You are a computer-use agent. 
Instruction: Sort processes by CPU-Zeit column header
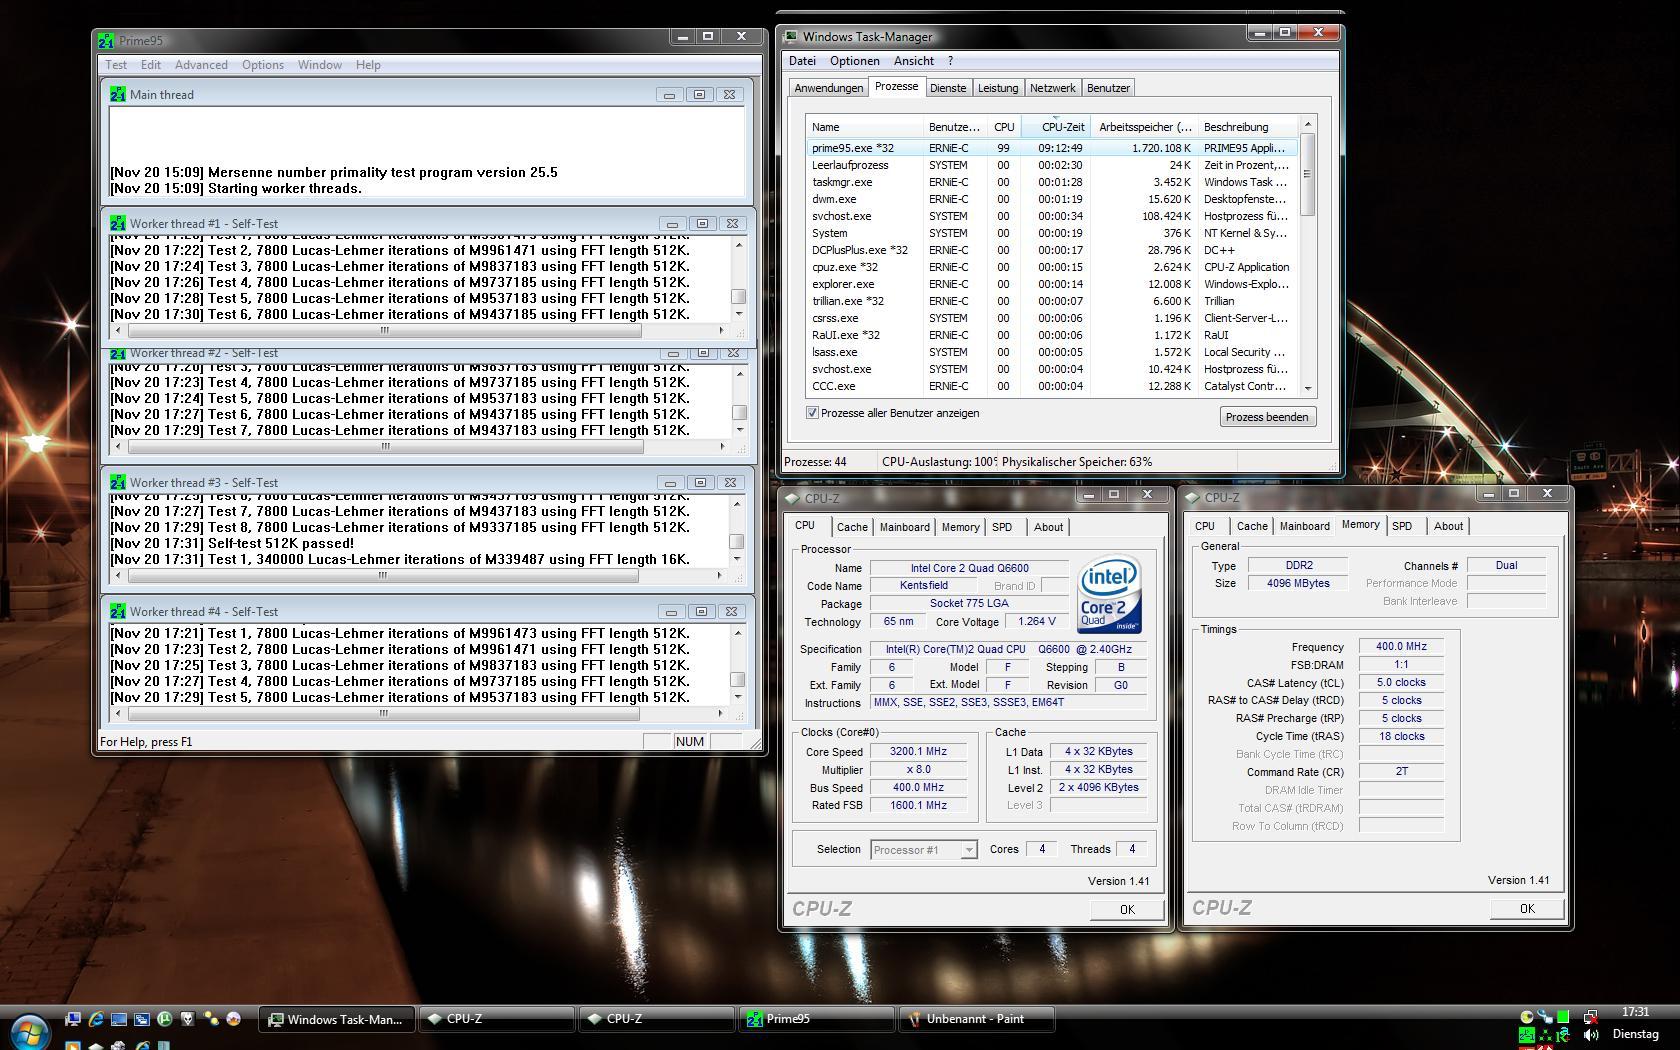click(1055, 127)
